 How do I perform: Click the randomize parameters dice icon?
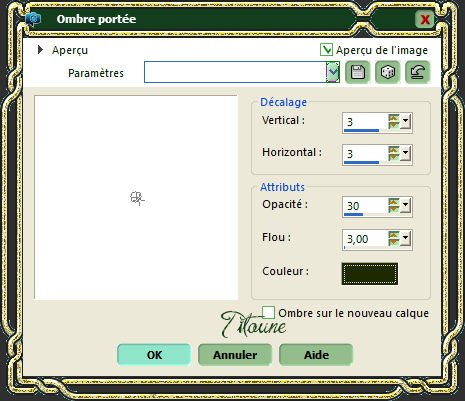[387, 72]
